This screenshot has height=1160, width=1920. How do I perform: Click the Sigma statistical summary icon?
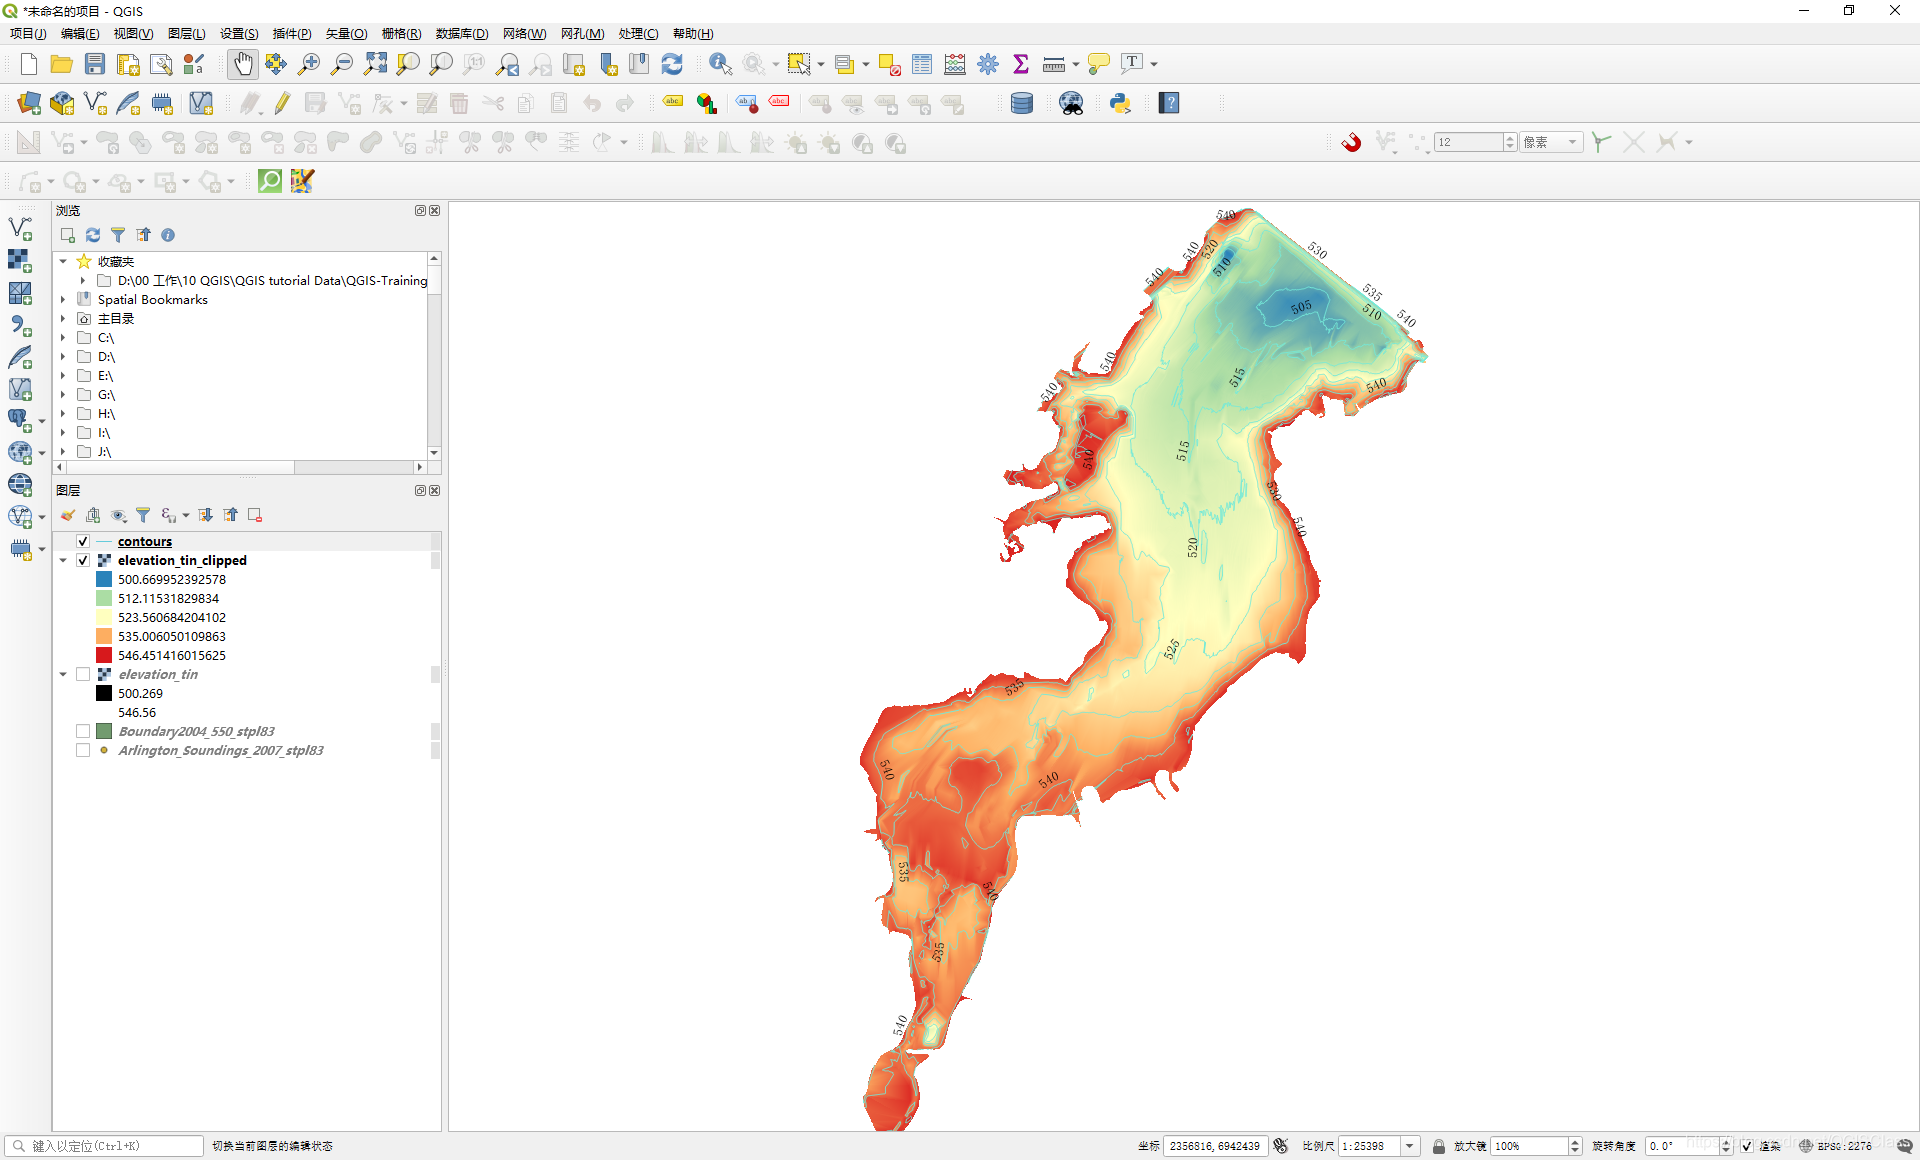click(x=1021, y=64)
